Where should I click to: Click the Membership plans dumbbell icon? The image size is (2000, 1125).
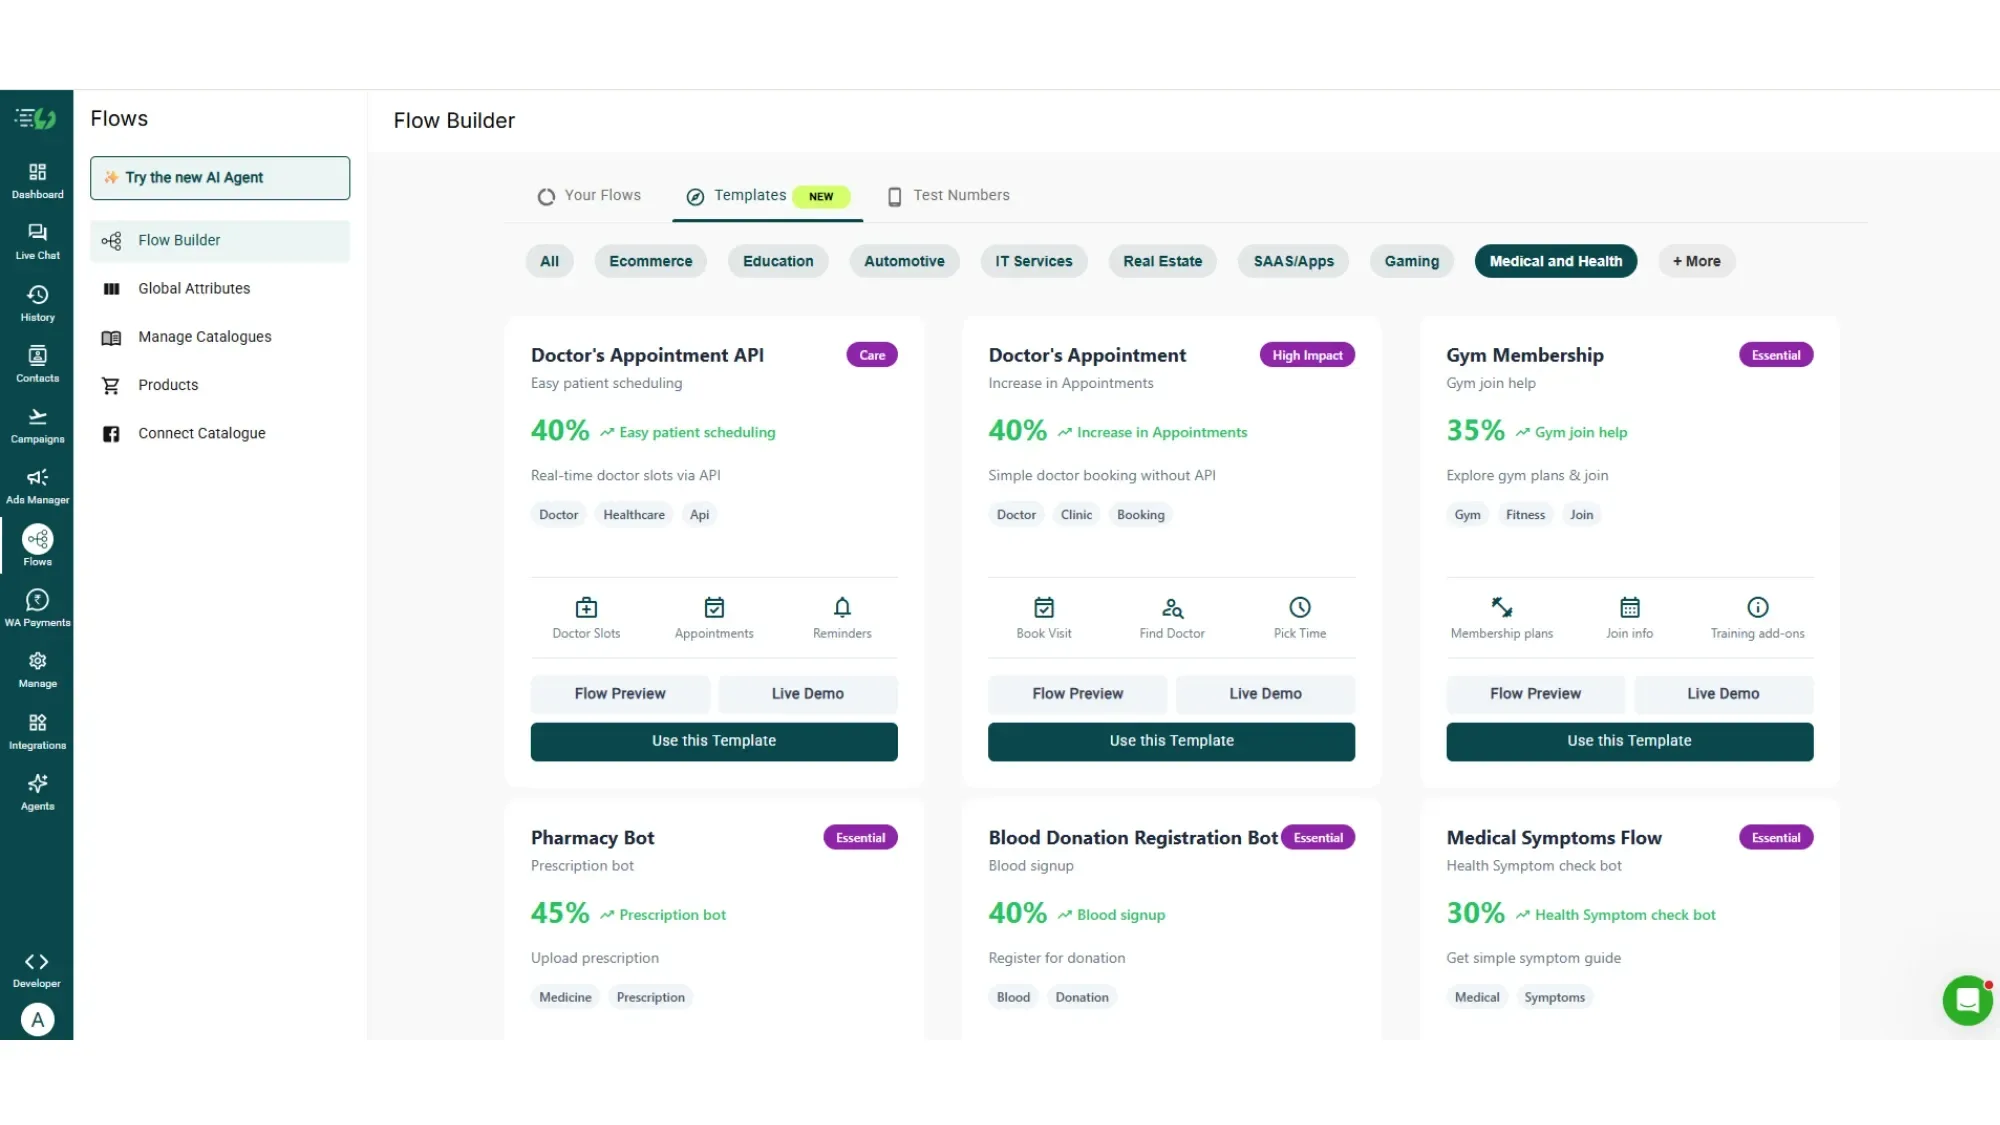(x=1502, y=607)
